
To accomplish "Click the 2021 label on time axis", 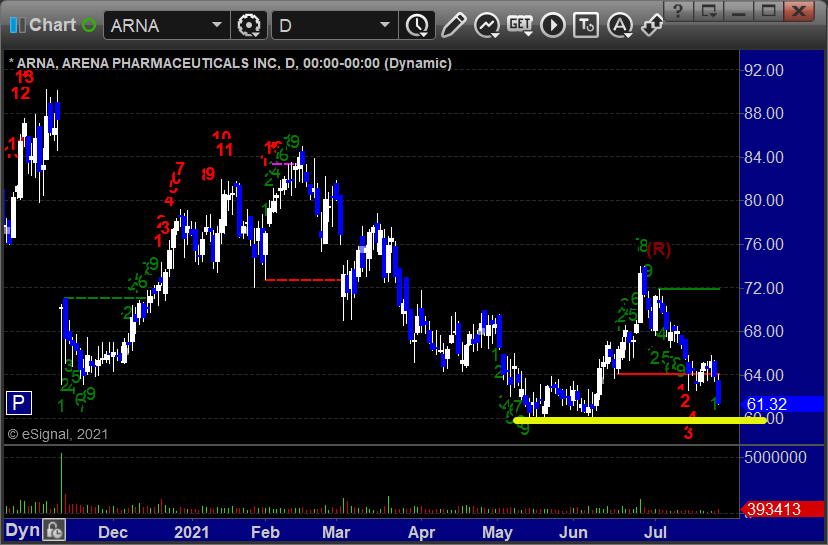I will pyautogui.click(x=191, y=532).
